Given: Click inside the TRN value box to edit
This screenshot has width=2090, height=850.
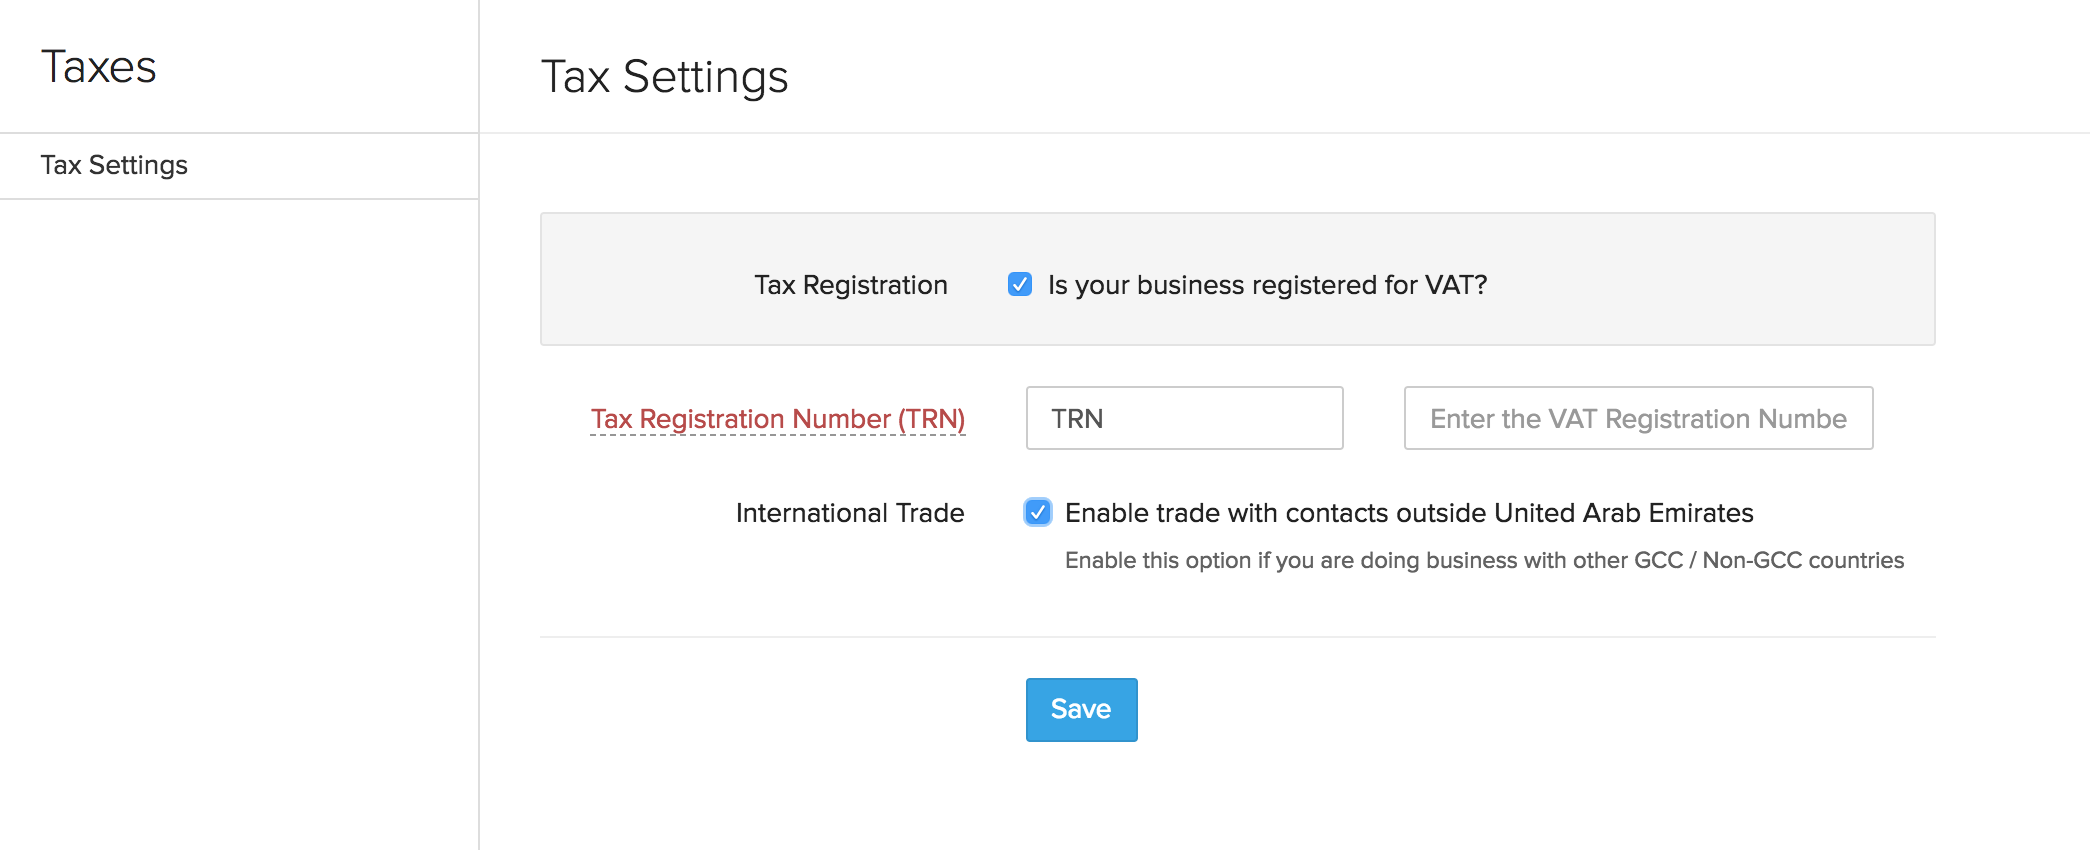Looking at the screenshot, I should (1184, 418).
